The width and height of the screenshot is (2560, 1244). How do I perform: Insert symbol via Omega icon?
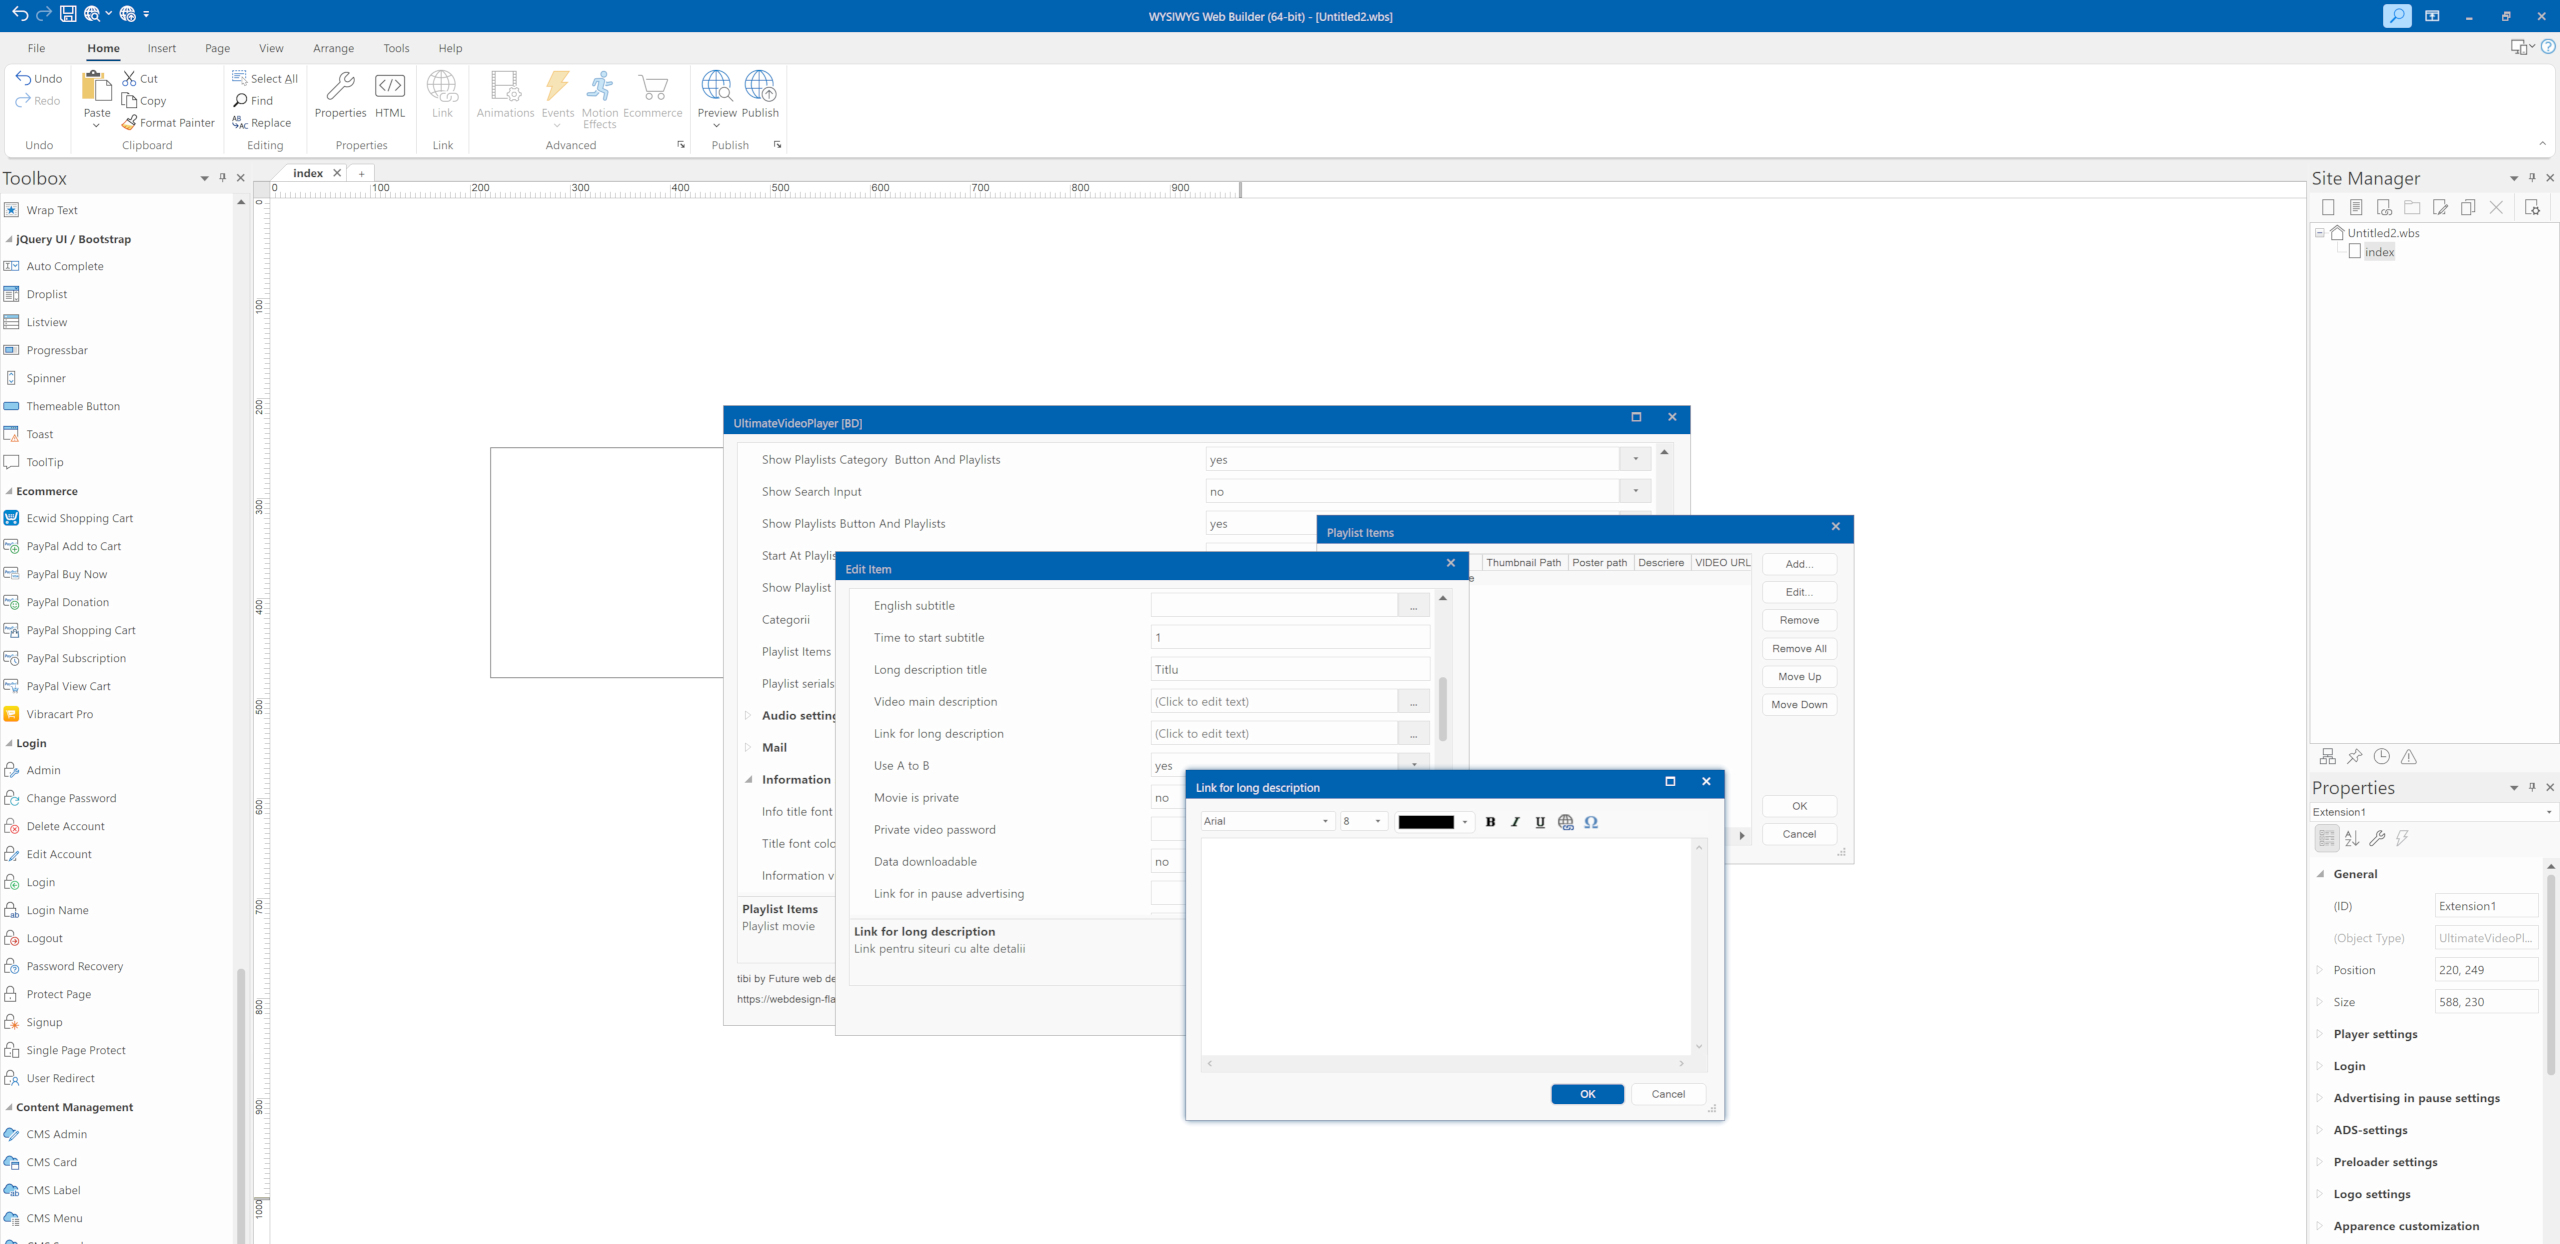pyautogui.click(x=1591, y=822)
